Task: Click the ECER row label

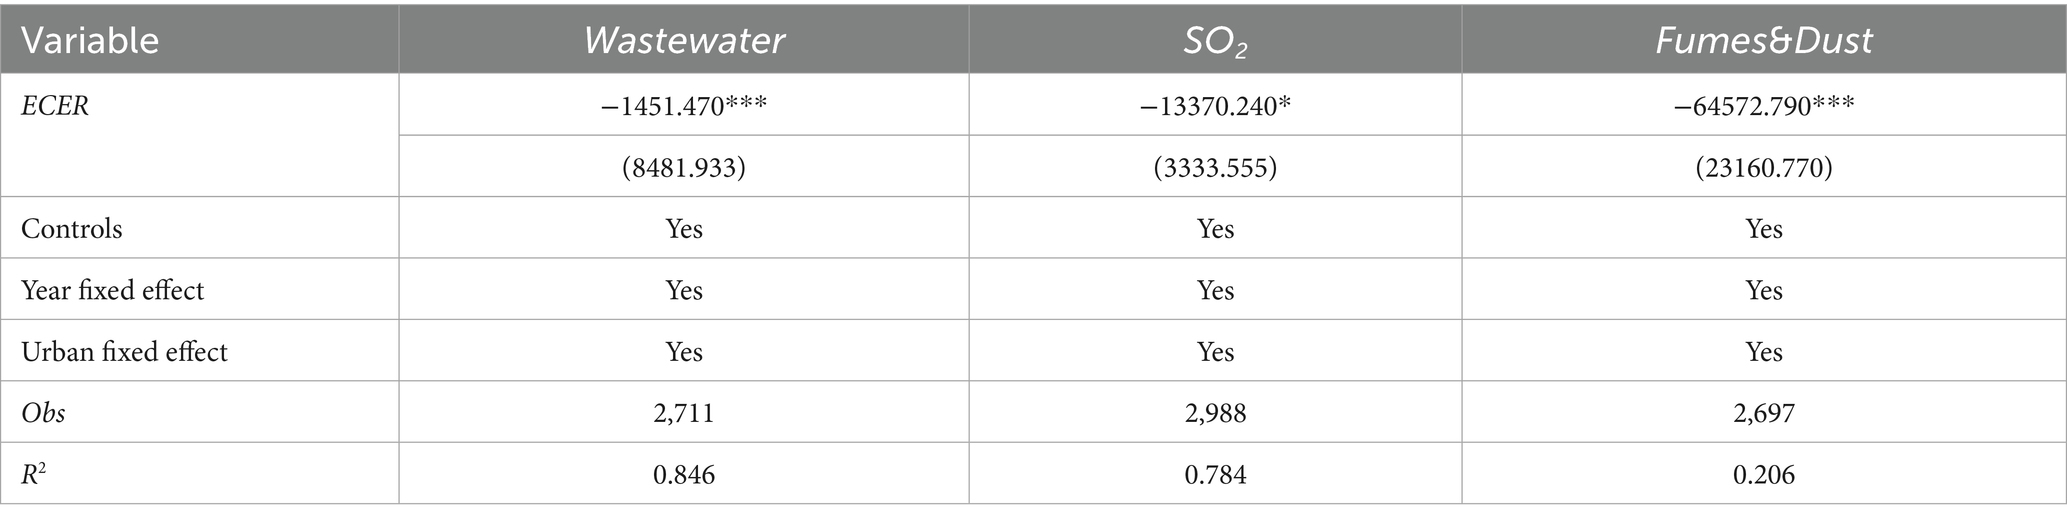Action: tap(55, 106)
